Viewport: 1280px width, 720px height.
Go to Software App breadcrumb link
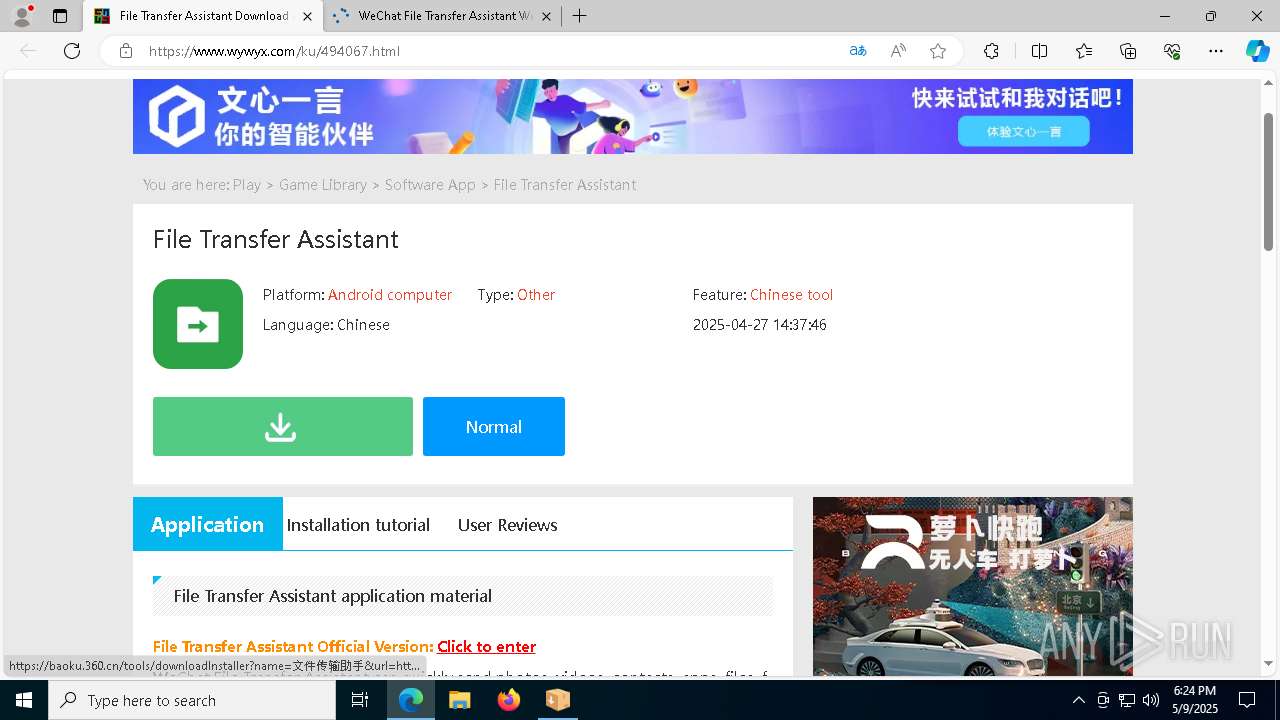[430, 185]
